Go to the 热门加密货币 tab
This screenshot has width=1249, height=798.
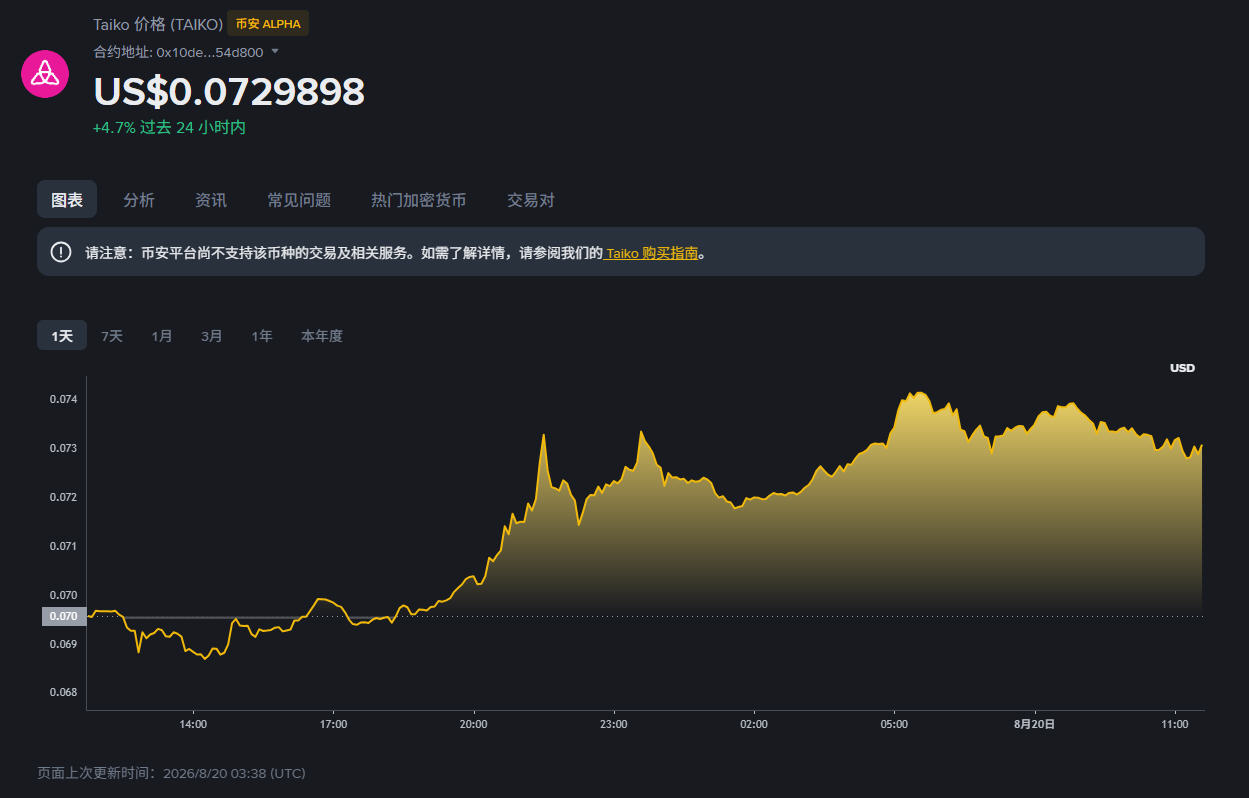[x=419, y=200]
